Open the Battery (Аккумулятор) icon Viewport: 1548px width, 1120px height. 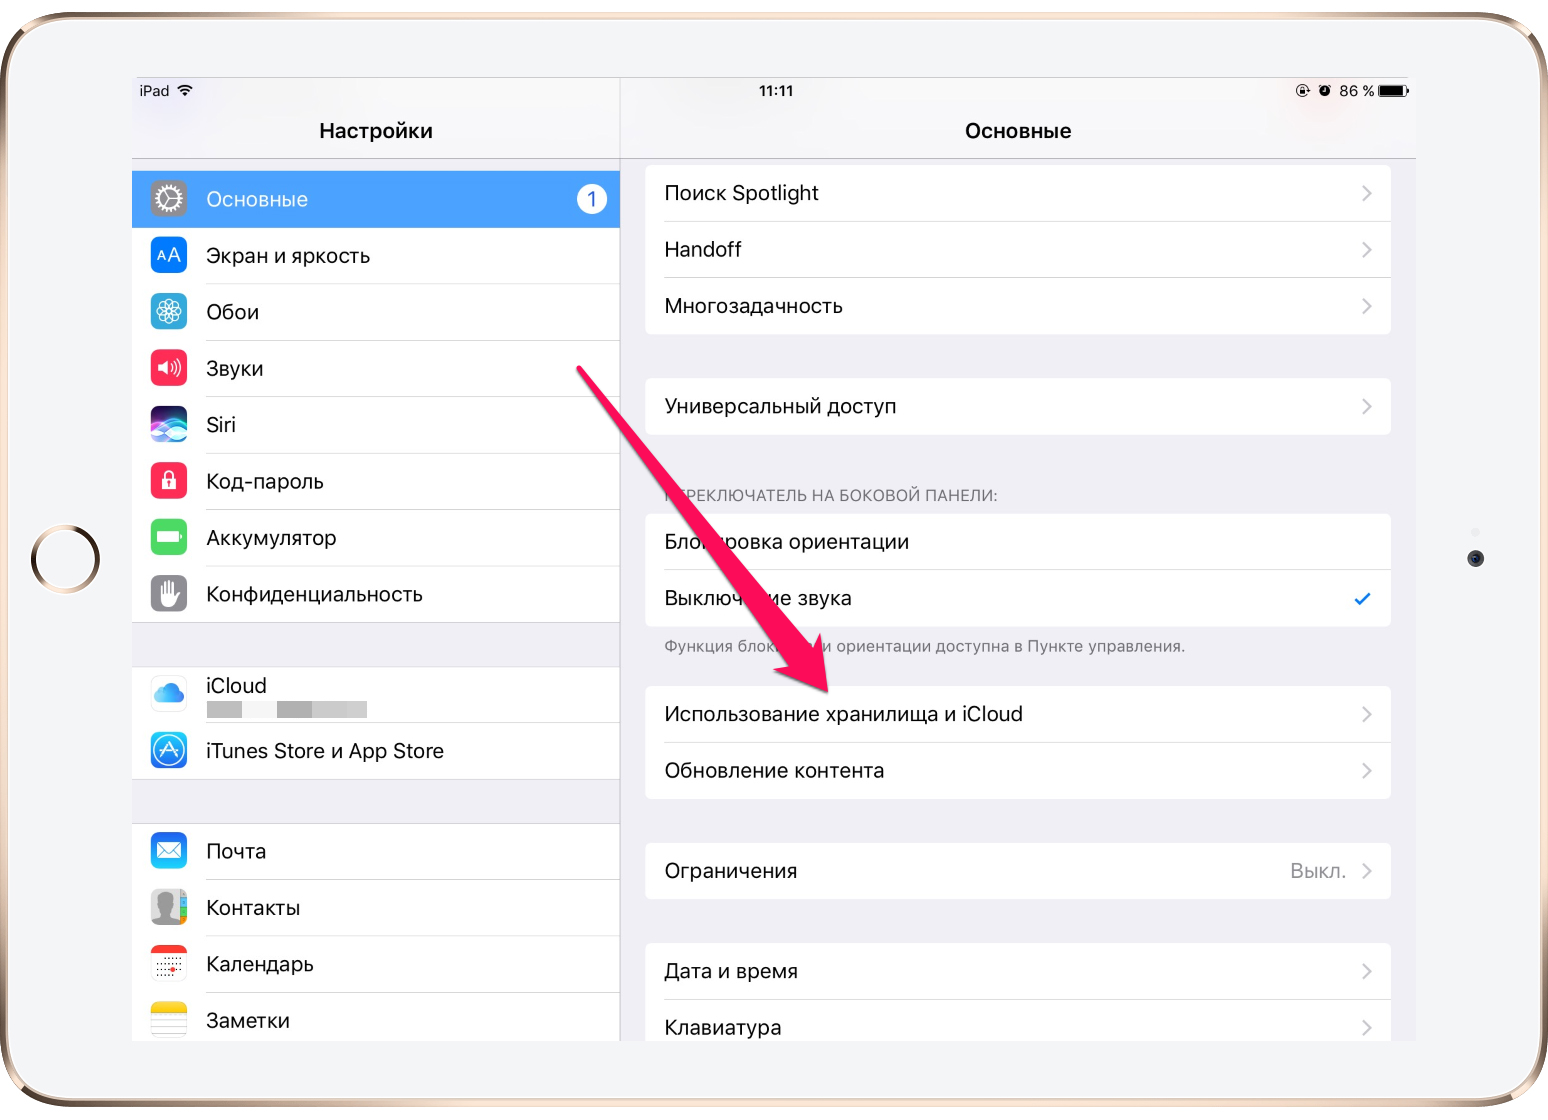[x=169, y=538]
